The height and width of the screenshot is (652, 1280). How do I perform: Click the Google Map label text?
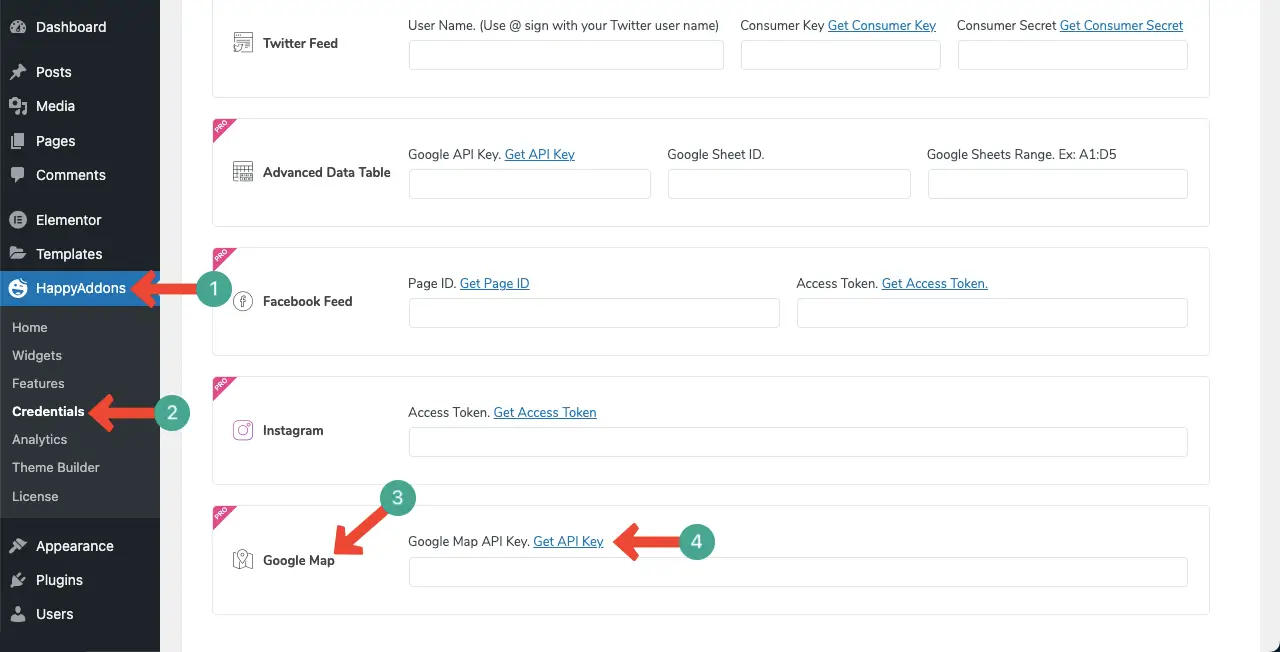coord(299,560)
